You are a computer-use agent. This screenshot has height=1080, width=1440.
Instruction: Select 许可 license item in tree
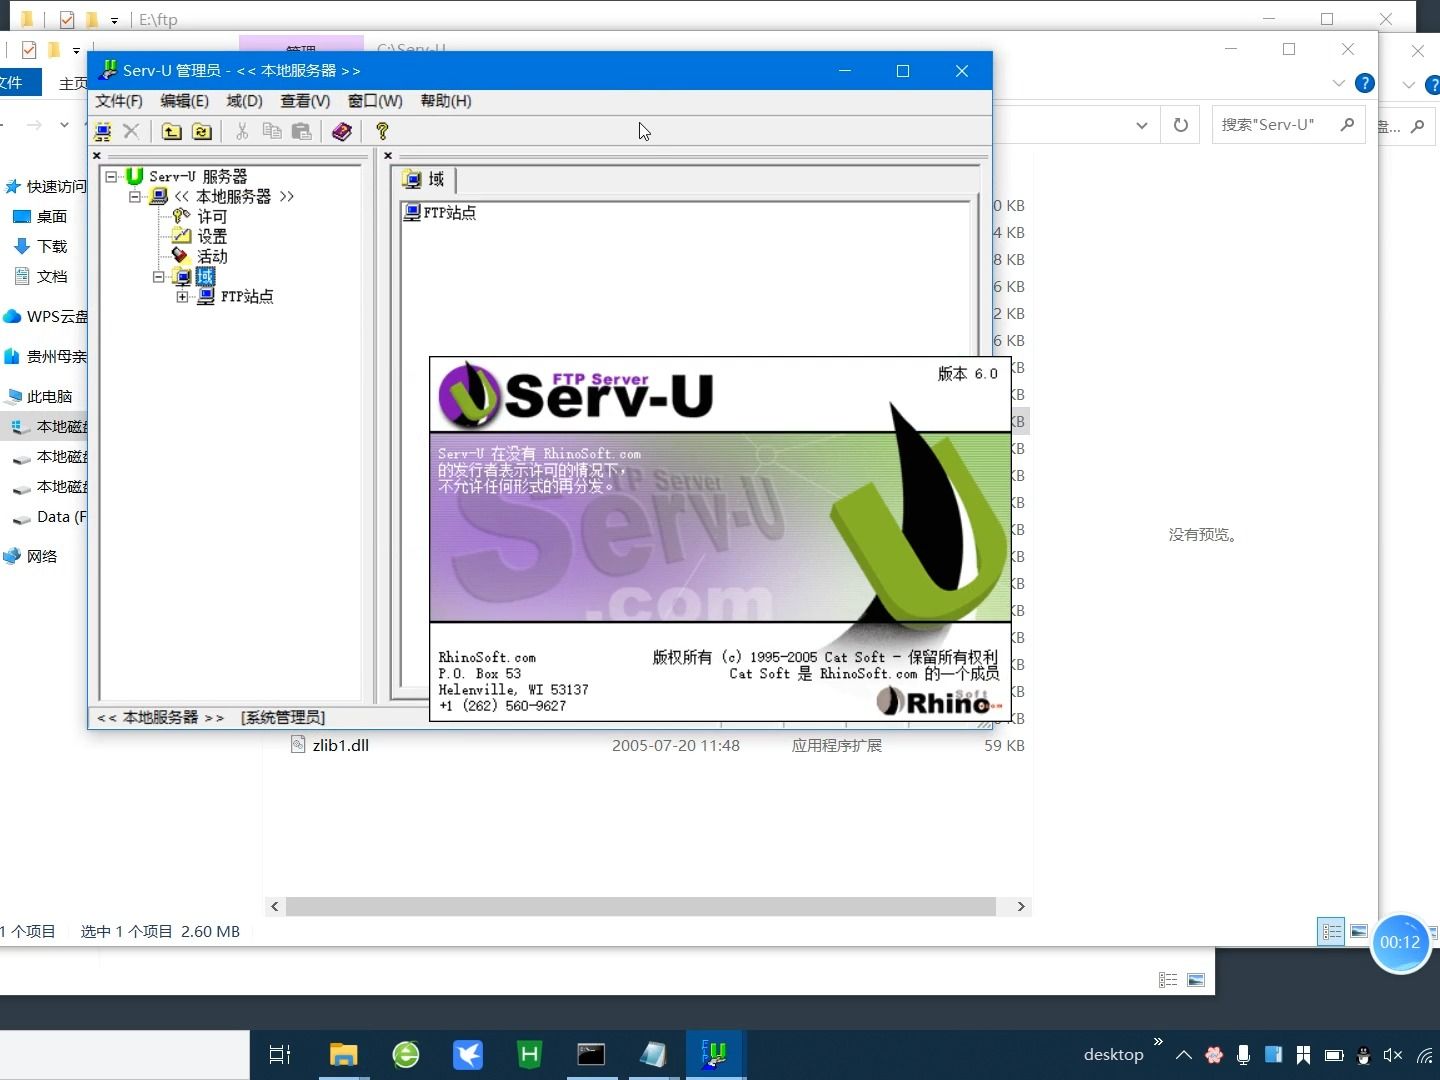click(212, 216)
